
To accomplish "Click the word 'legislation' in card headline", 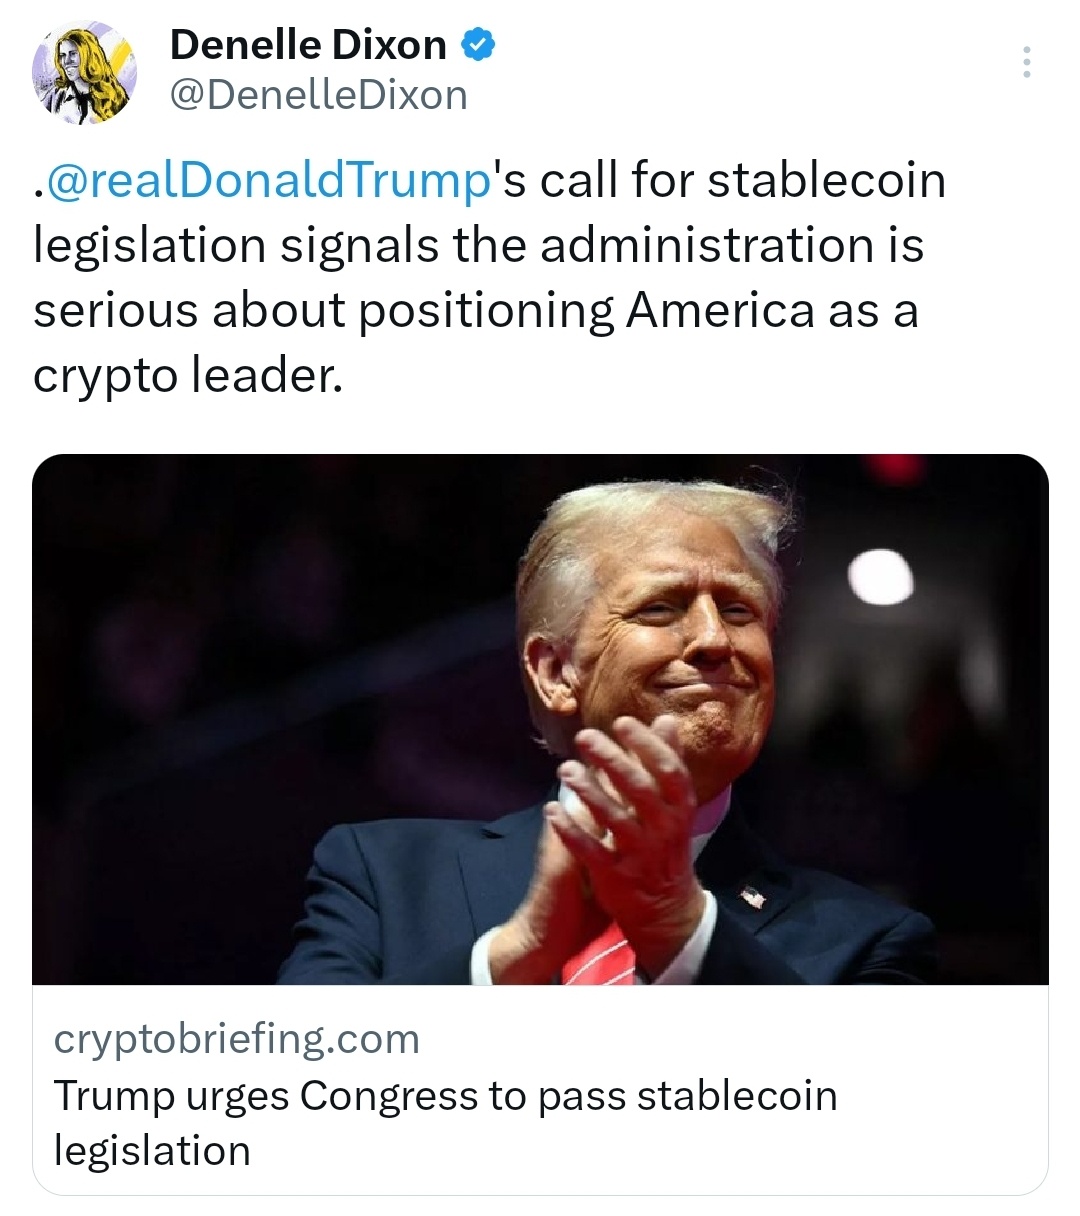I will point(152,1150).
